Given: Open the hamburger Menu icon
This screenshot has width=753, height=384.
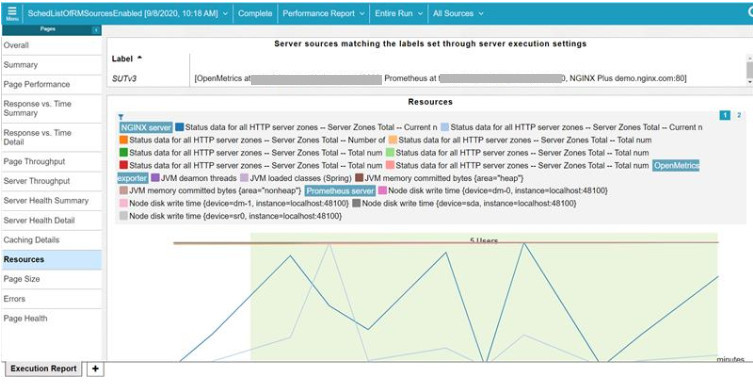Looking at the screenshot, I should (x=12, y=13).
